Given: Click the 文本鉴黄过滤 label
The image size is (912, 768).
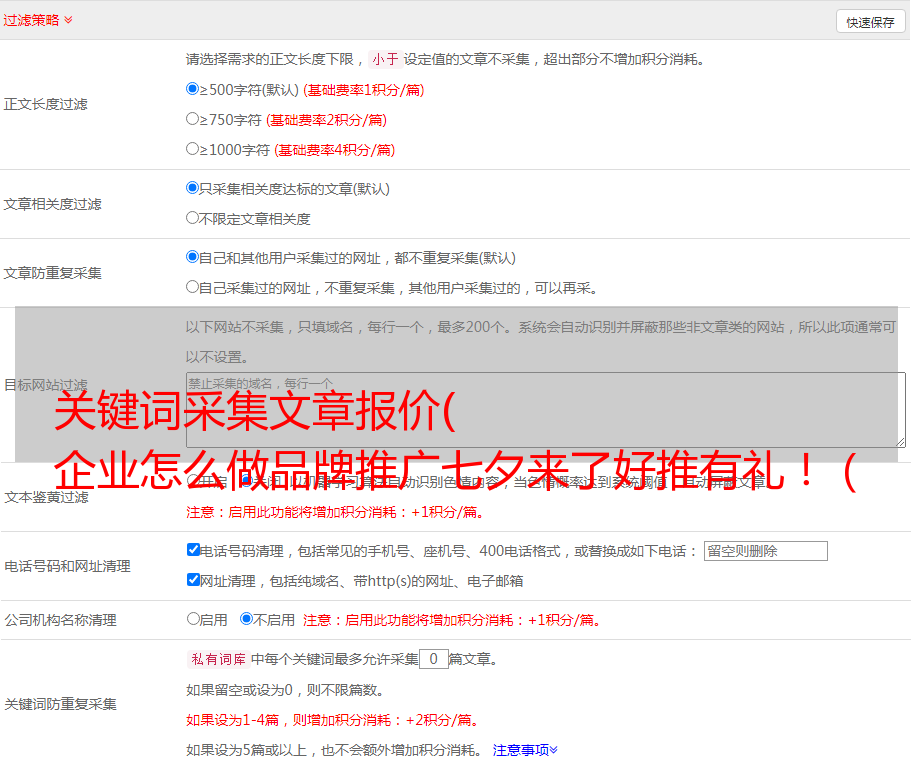Looking at the screenshot, I should pyautogui.click(x=47, y=497).
